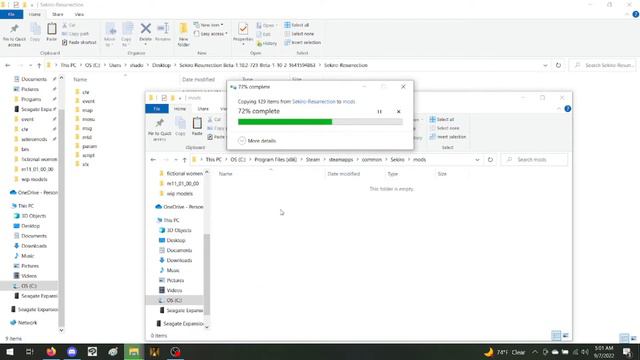Screen dimensions: 640x360
Task: Go back in mods window
Action: pos(153,160)
